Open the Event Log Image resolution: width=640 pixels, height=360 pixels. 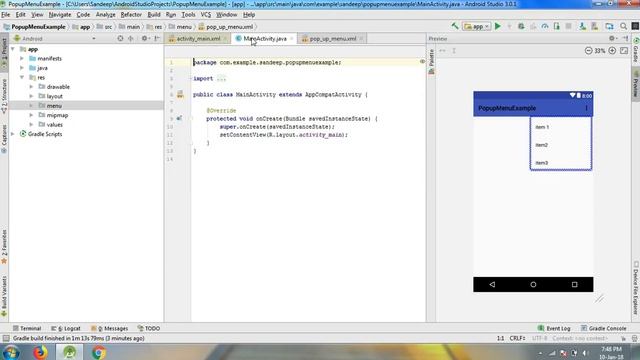pyautogui.click(x=554, y=328)
